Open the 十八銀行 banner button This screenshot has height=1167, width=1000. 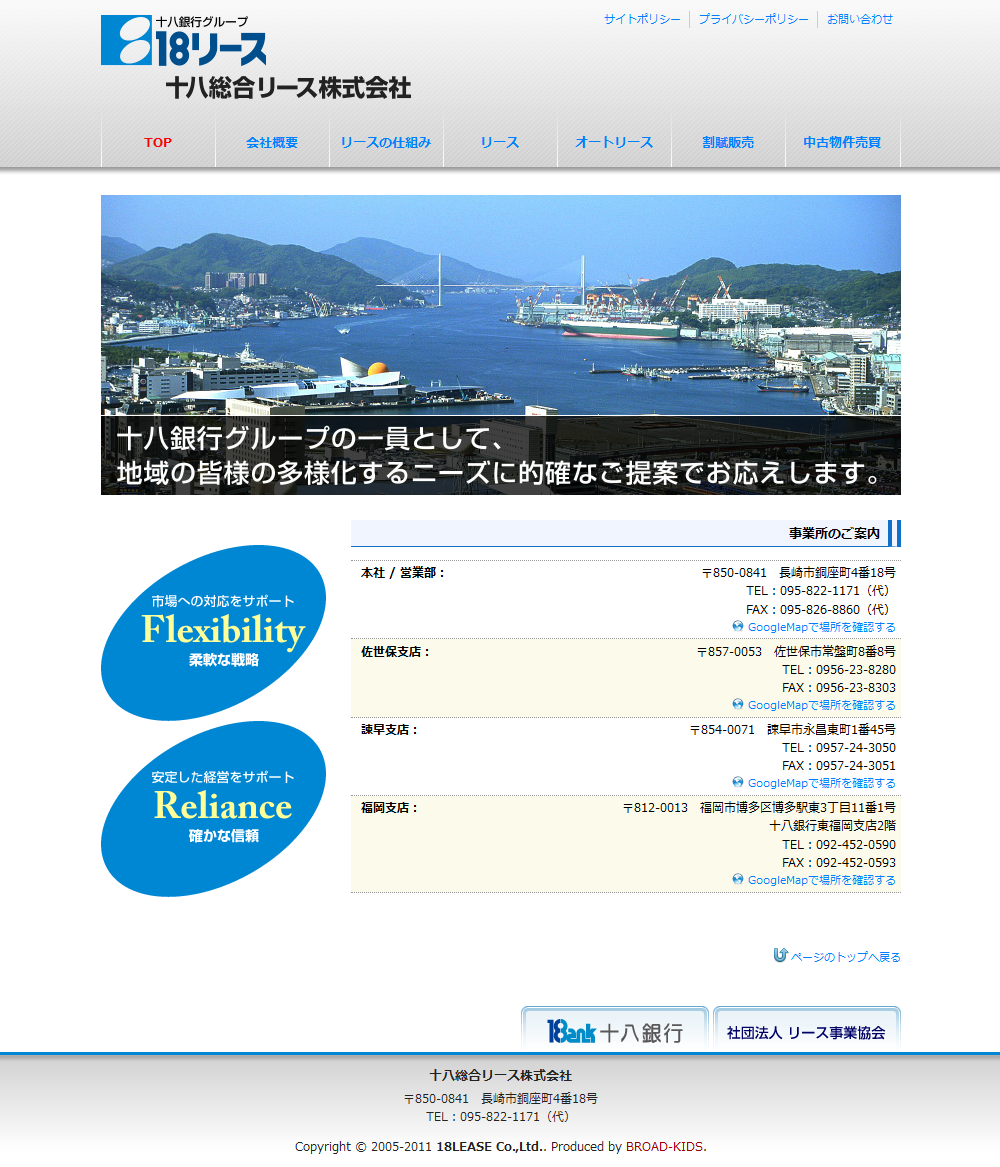coord(615,1028)
